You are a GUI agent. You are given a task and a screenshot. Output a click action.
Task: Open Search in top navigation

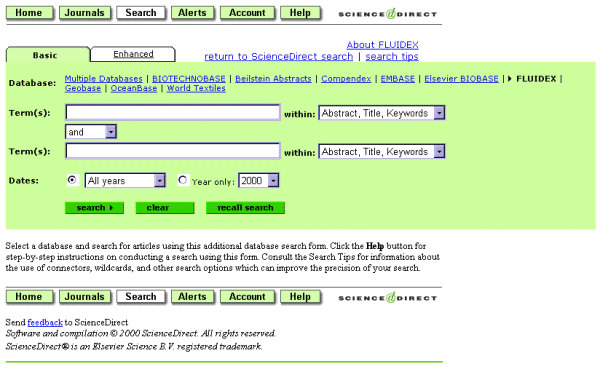[x=141, y=13]
